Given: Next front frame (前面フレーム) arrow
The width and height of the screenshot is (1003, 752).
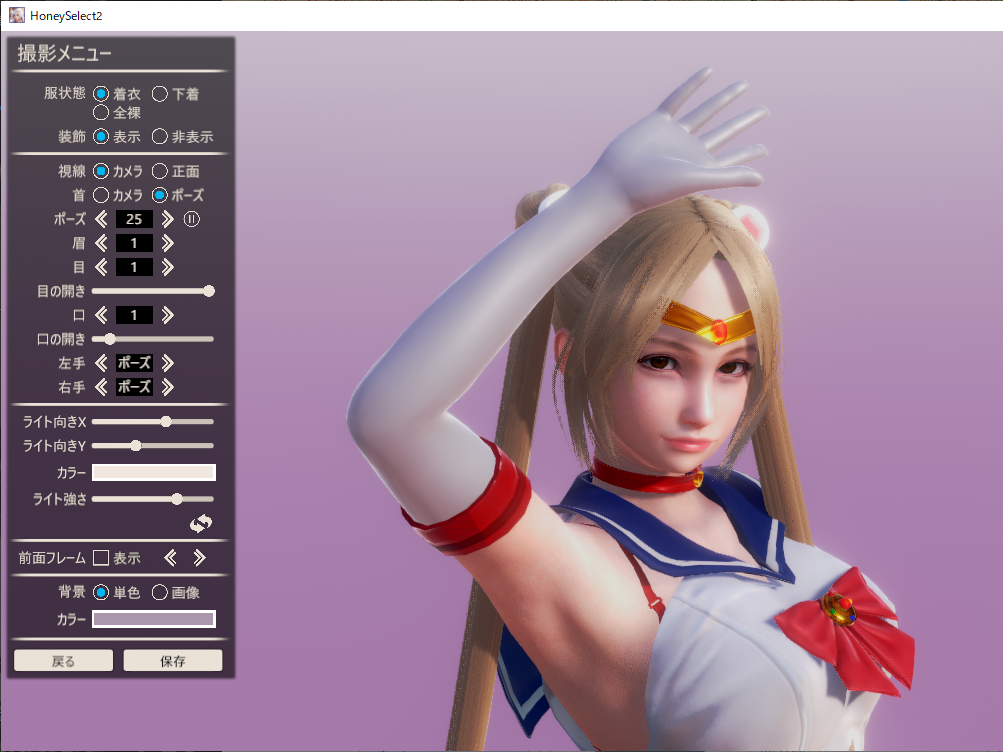Looking at the screenshot, I should click(x=200, y=558).
